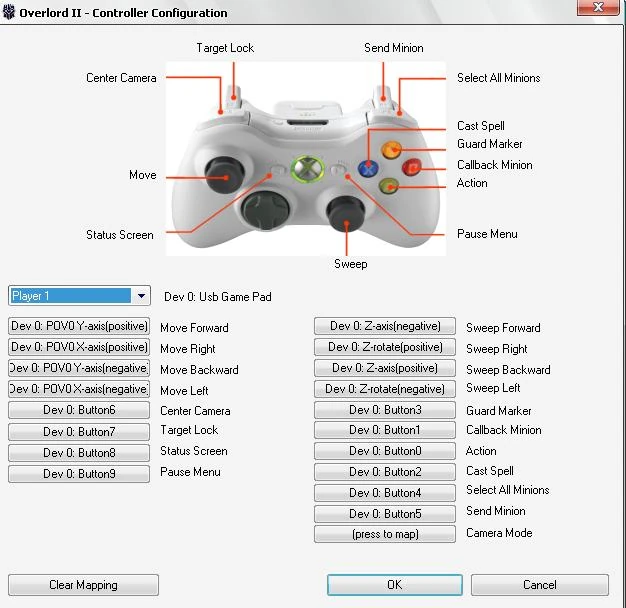626x608 pixels.
Task: Click the yellow Y button on controller image
Action: (x=392, y=150)
